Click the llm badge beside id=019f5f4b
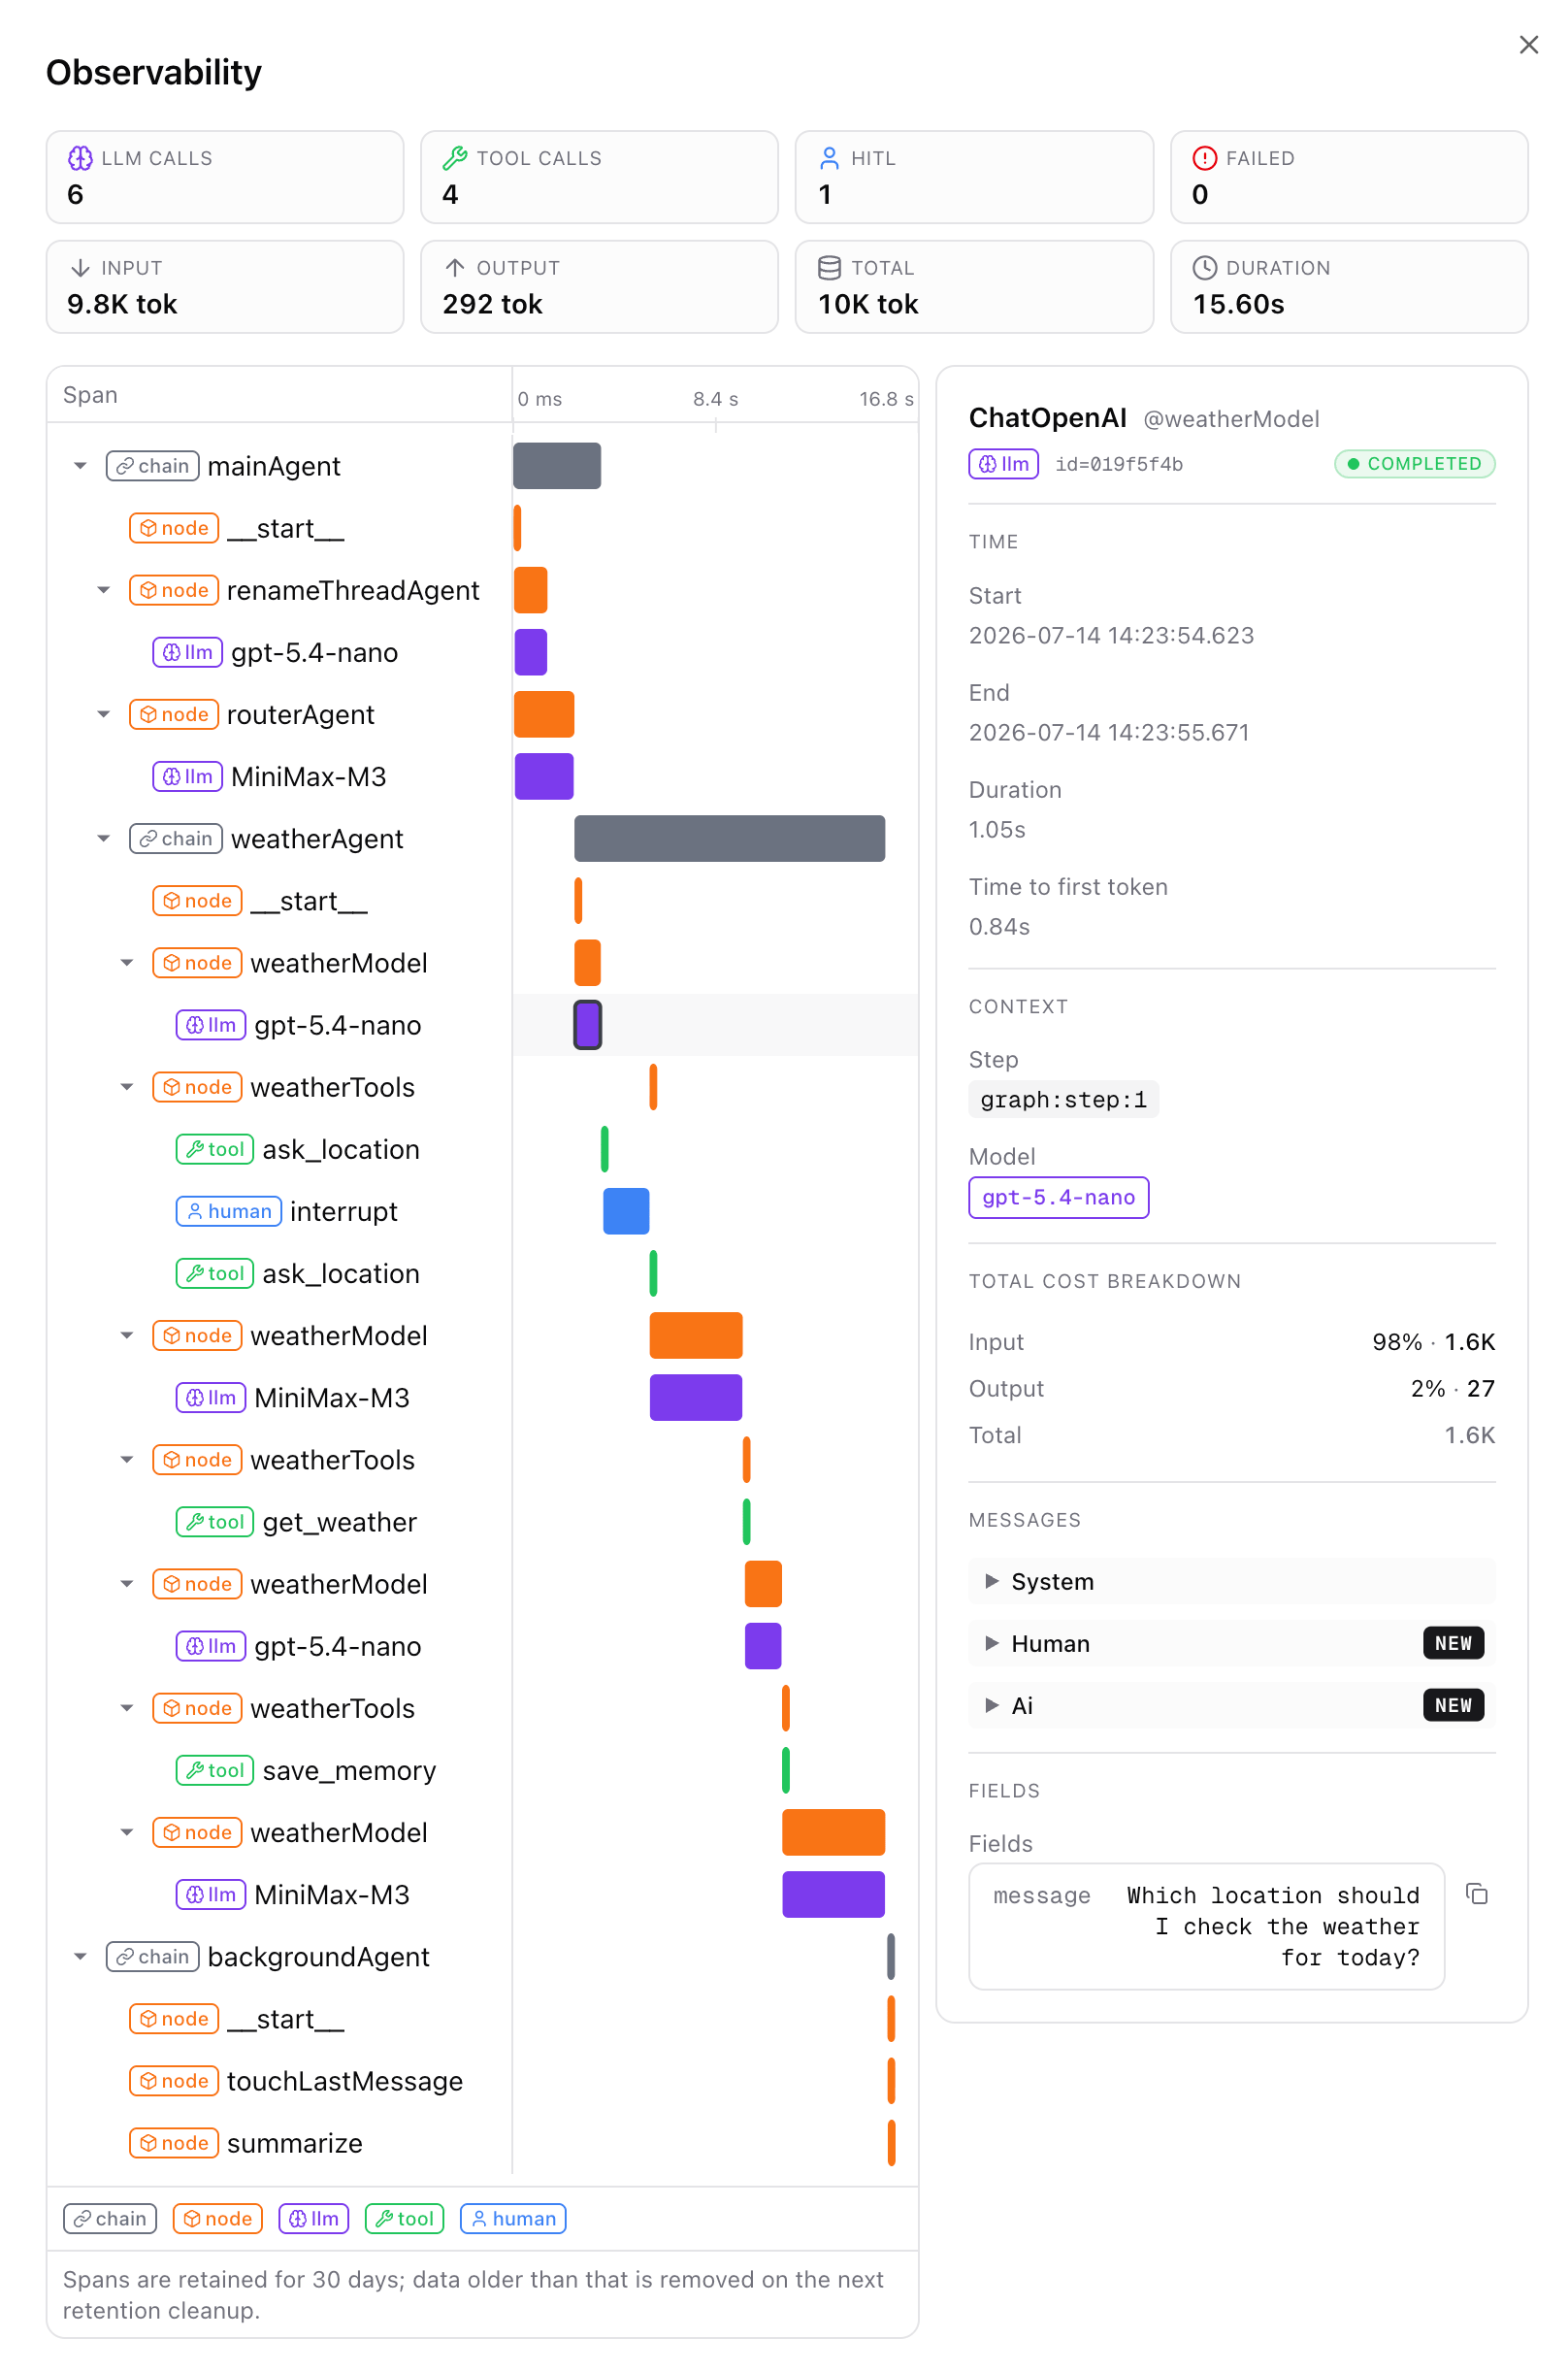This screenshot has height=2372, width=1568. [1003, 464]
